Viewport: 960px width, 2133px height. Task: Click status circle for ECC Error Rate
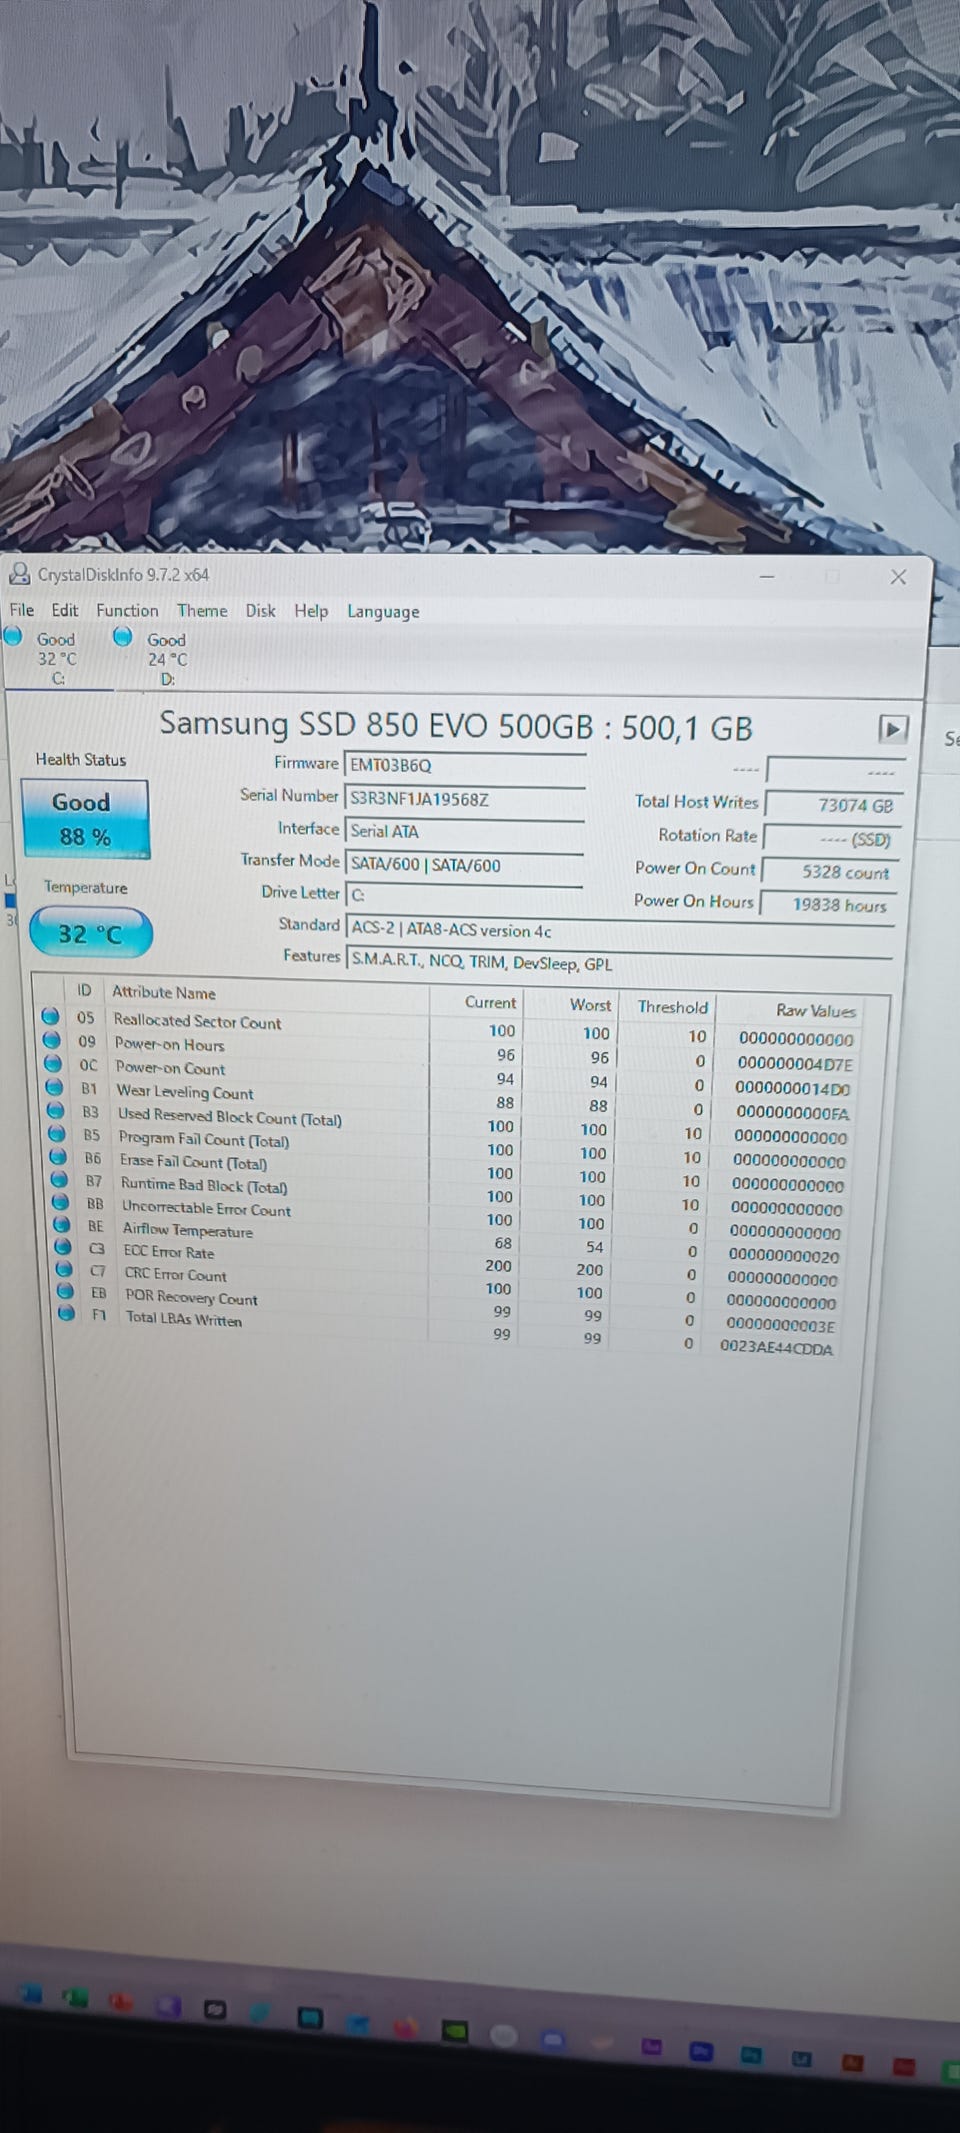click(63, 1247)
